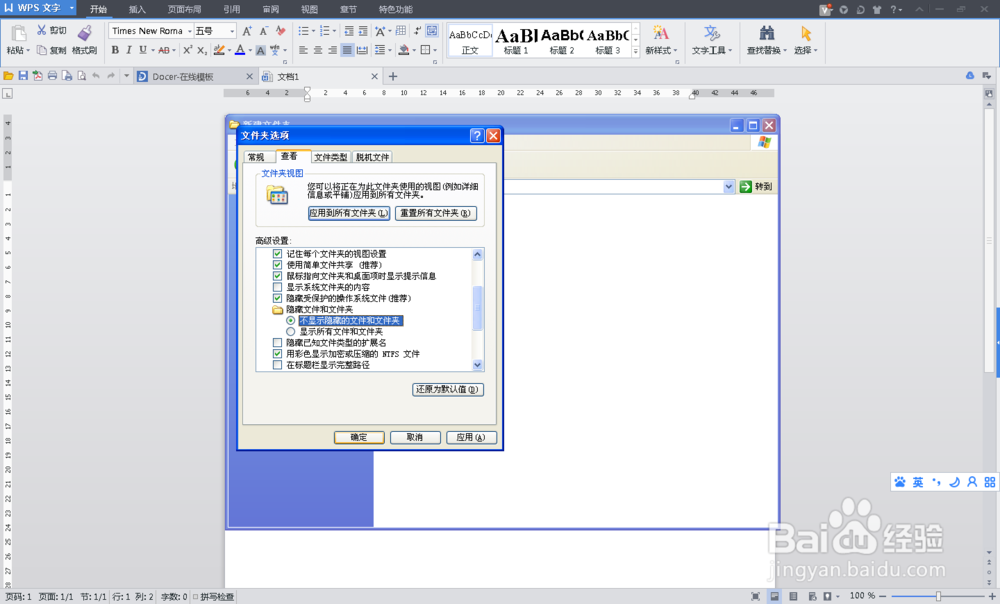1000x604 pixels.
Task: Expand the Paste (粘贴) dropdown arrow
Action: (x=28, y=50)
